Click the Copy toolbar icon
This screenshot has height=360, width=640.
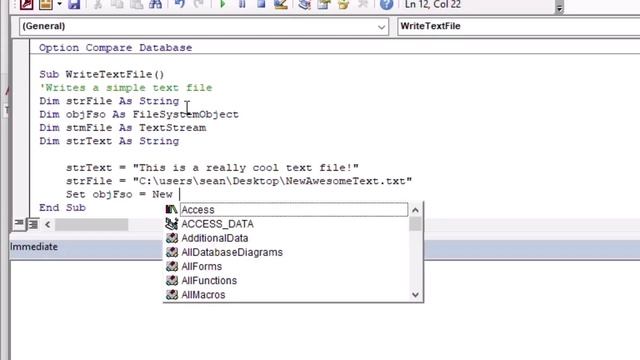tap(117, 4)
